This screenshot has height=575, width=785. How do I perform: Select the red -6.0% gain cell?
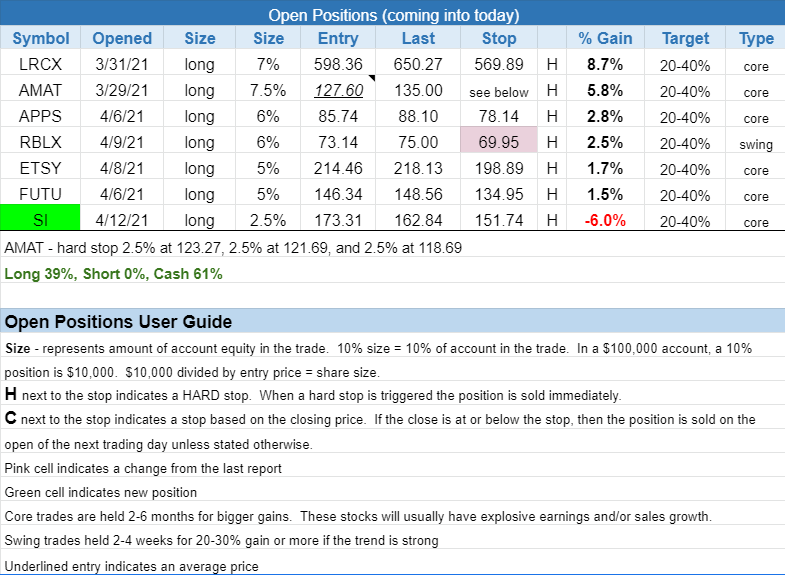[x=605, y=220]
